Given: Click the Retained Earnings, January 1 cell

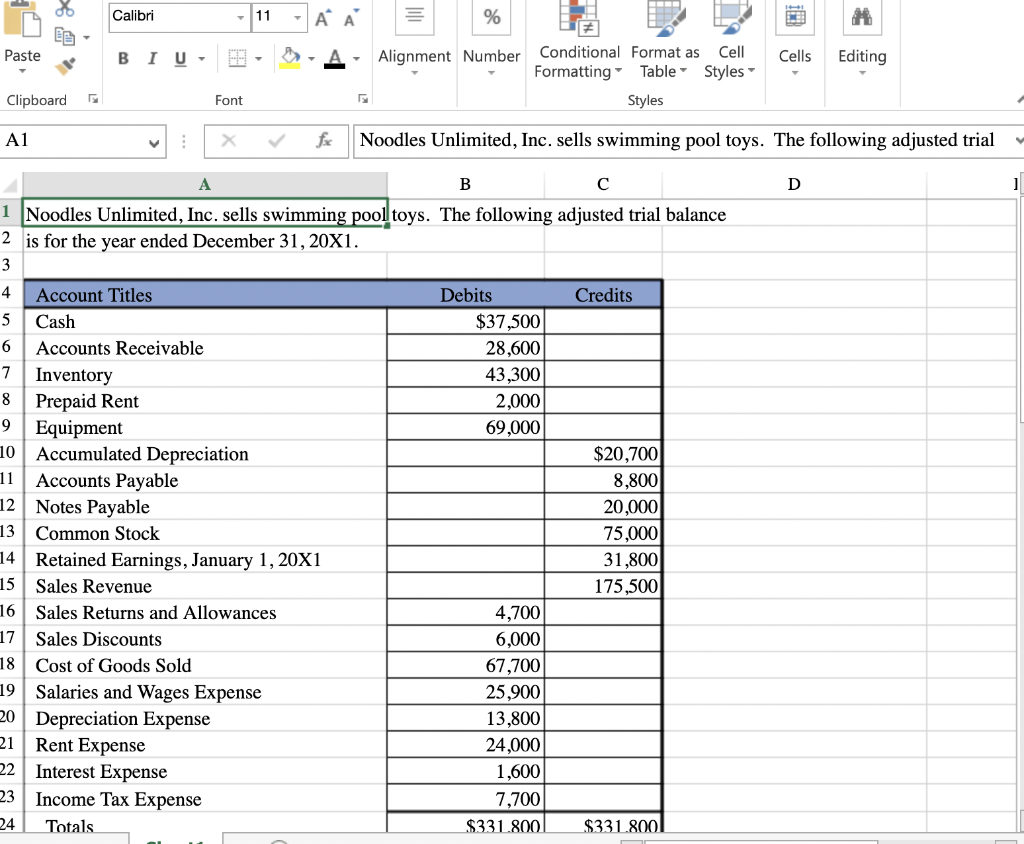Looking at the screenshot, I should pos(205,559).
